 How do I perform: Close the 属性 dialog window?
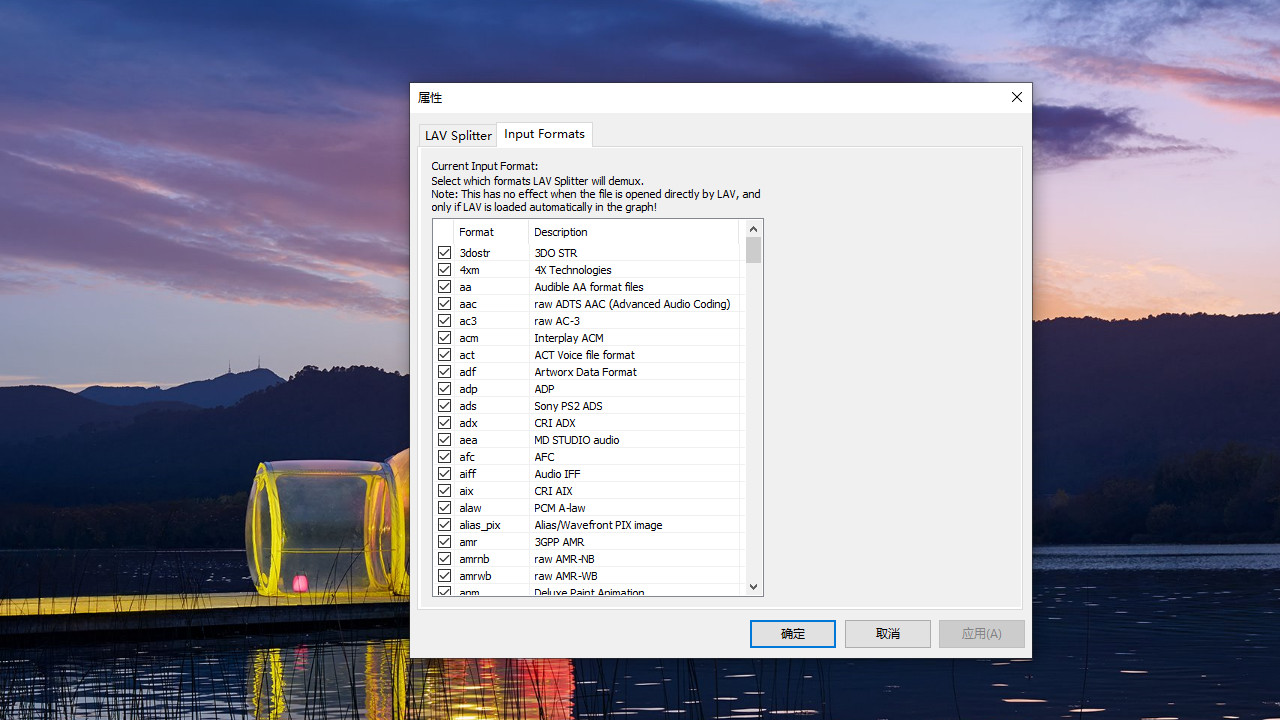(x=1016, y=97)
